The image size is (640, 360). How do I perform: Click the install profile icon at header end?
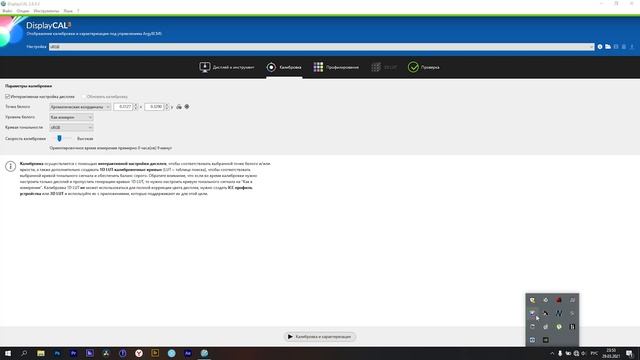(x=632, y=47)
